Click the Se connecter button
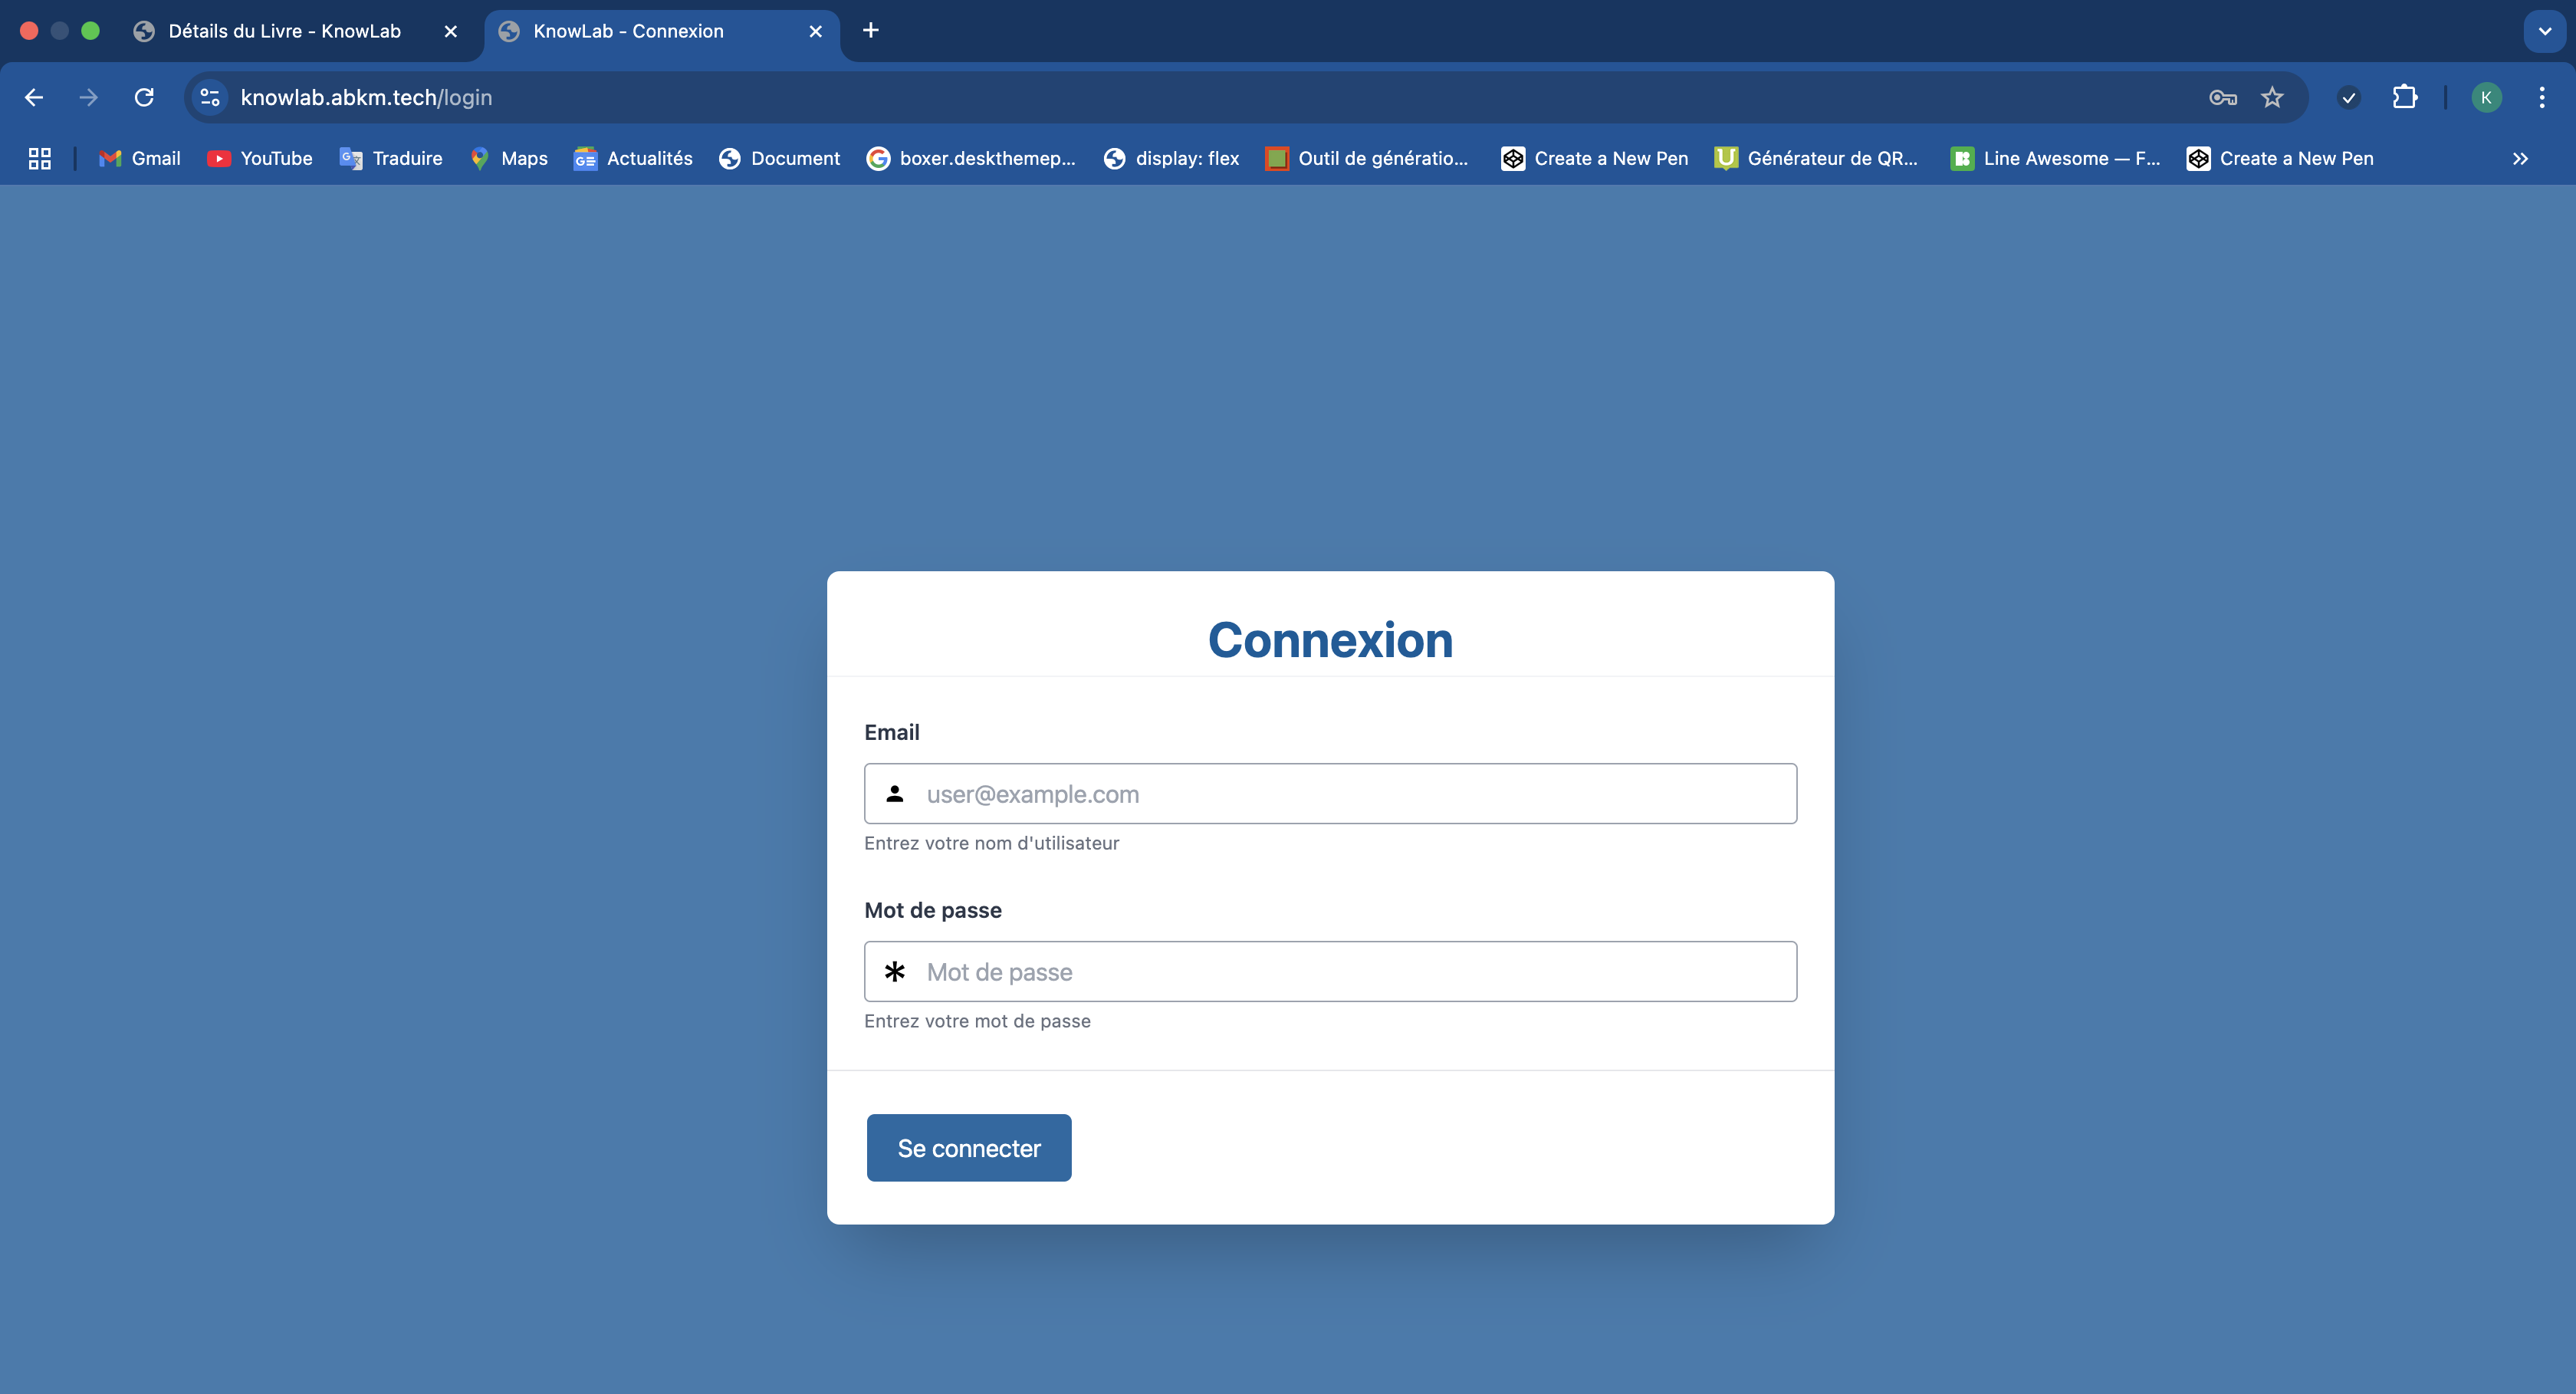2576x1394 pixels. click(969, 1148)
